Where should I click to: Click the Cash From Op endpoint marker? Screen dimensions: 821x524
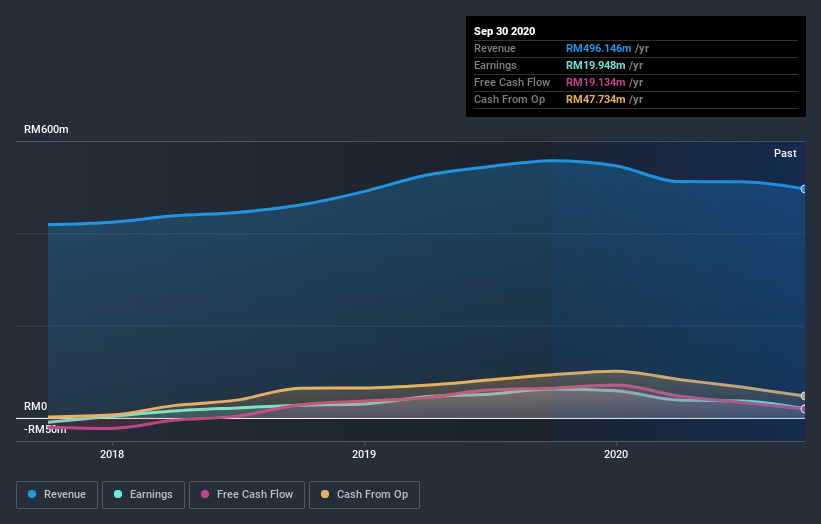coord(804,396)
